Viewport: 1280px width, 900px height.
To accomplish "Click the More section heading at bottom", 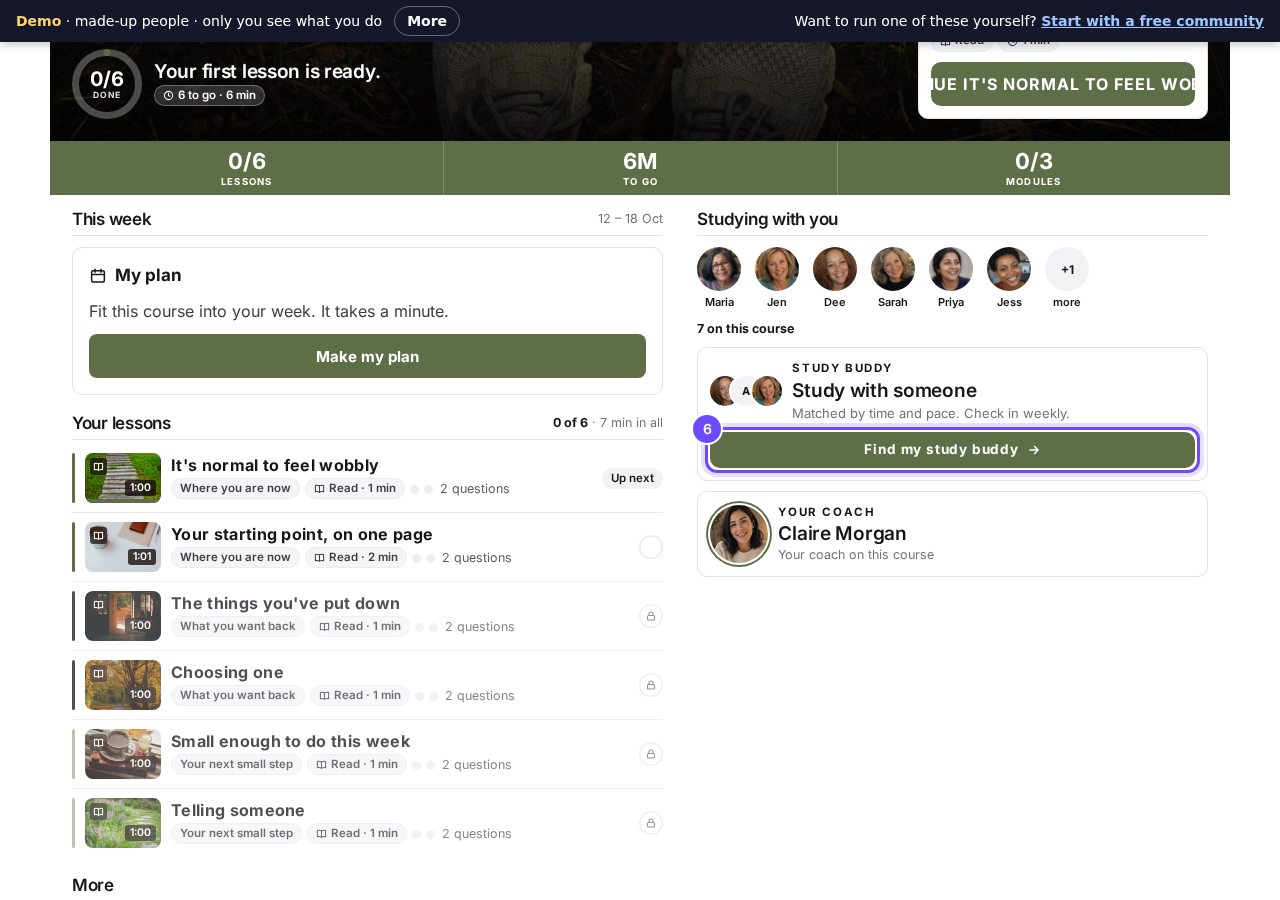I will click(x=93, y=885).
